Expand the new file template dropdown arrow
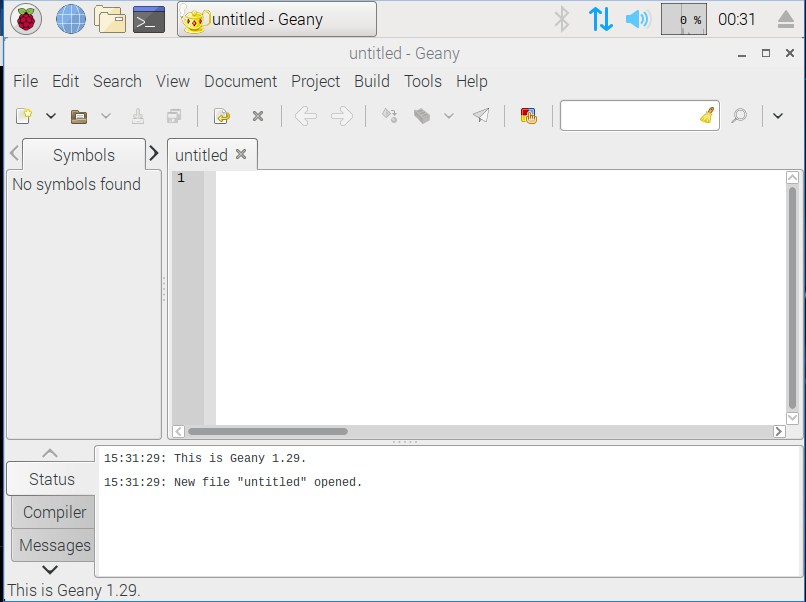Image resolution: width=806 pixels, height=602 pixels. 51,116
